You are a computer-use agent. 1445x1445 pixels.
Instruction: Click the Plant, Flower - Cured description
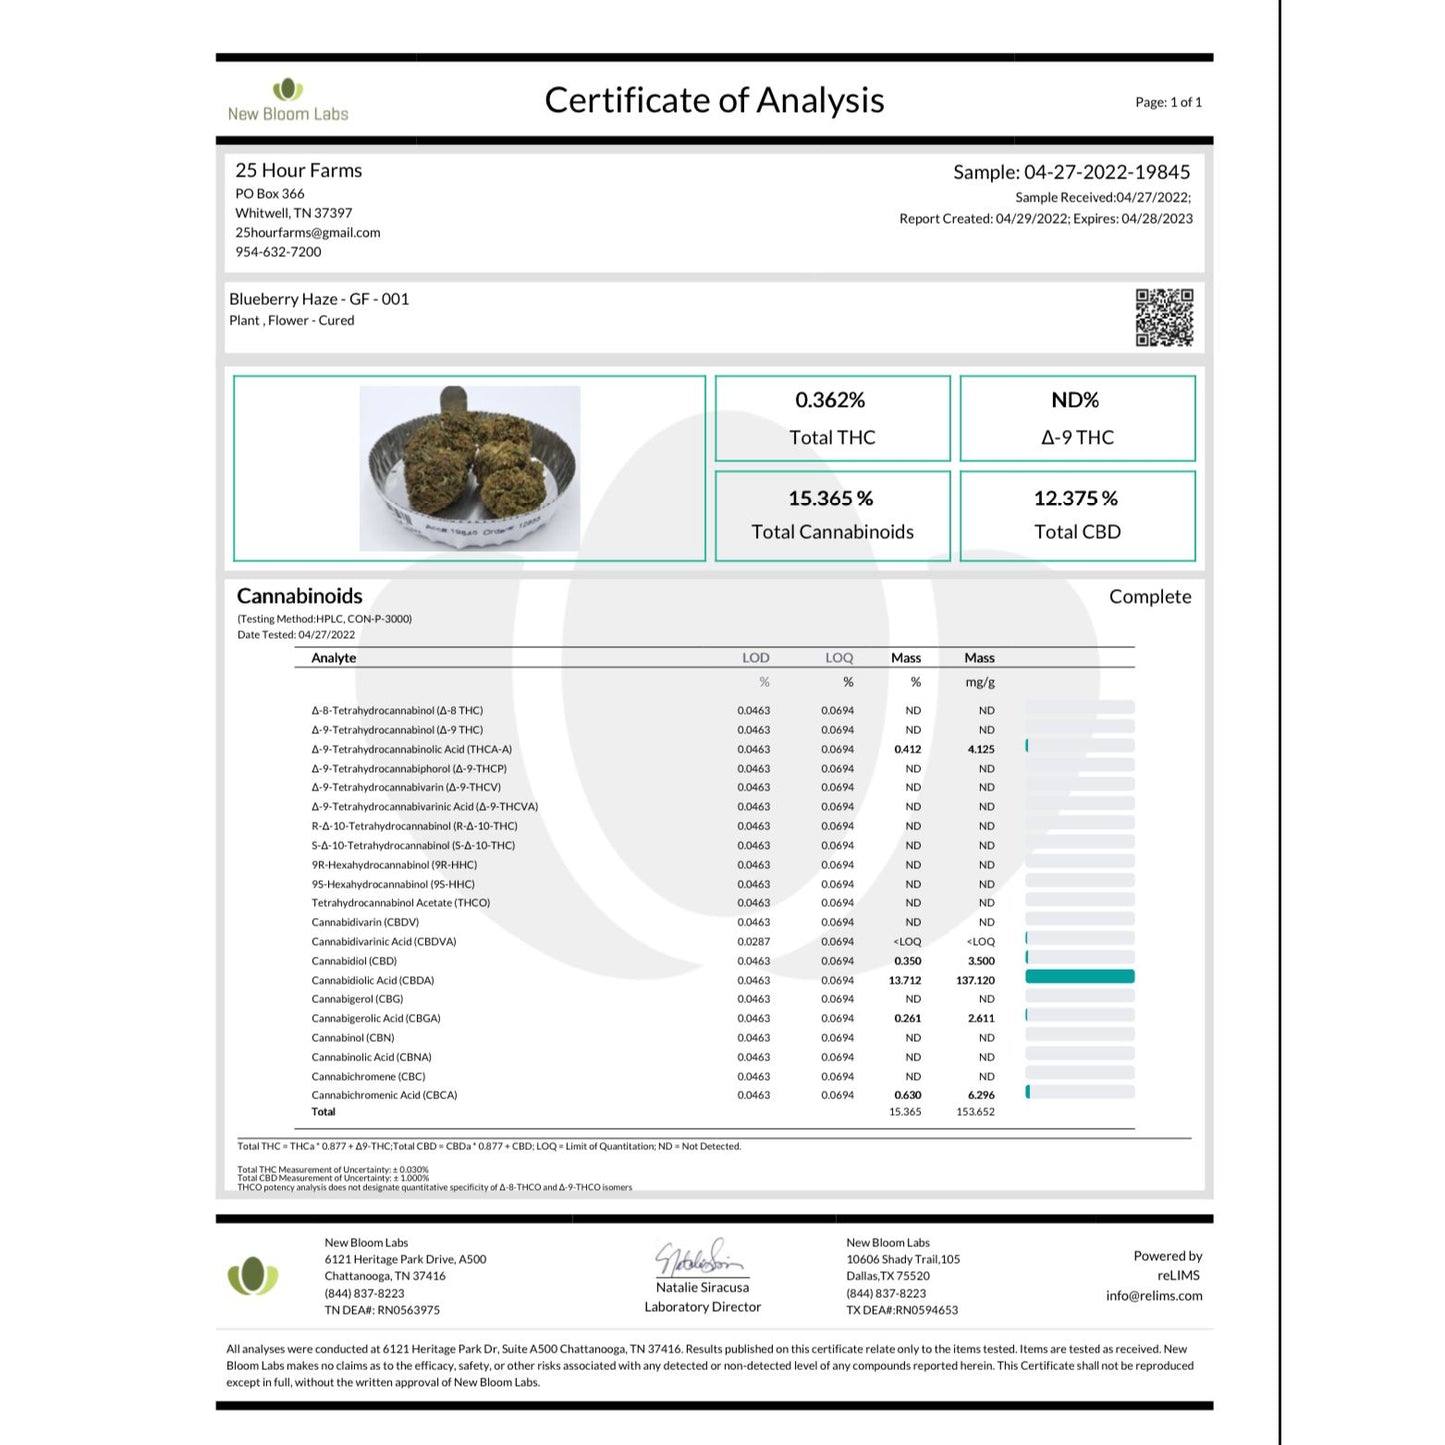[292, 321]
